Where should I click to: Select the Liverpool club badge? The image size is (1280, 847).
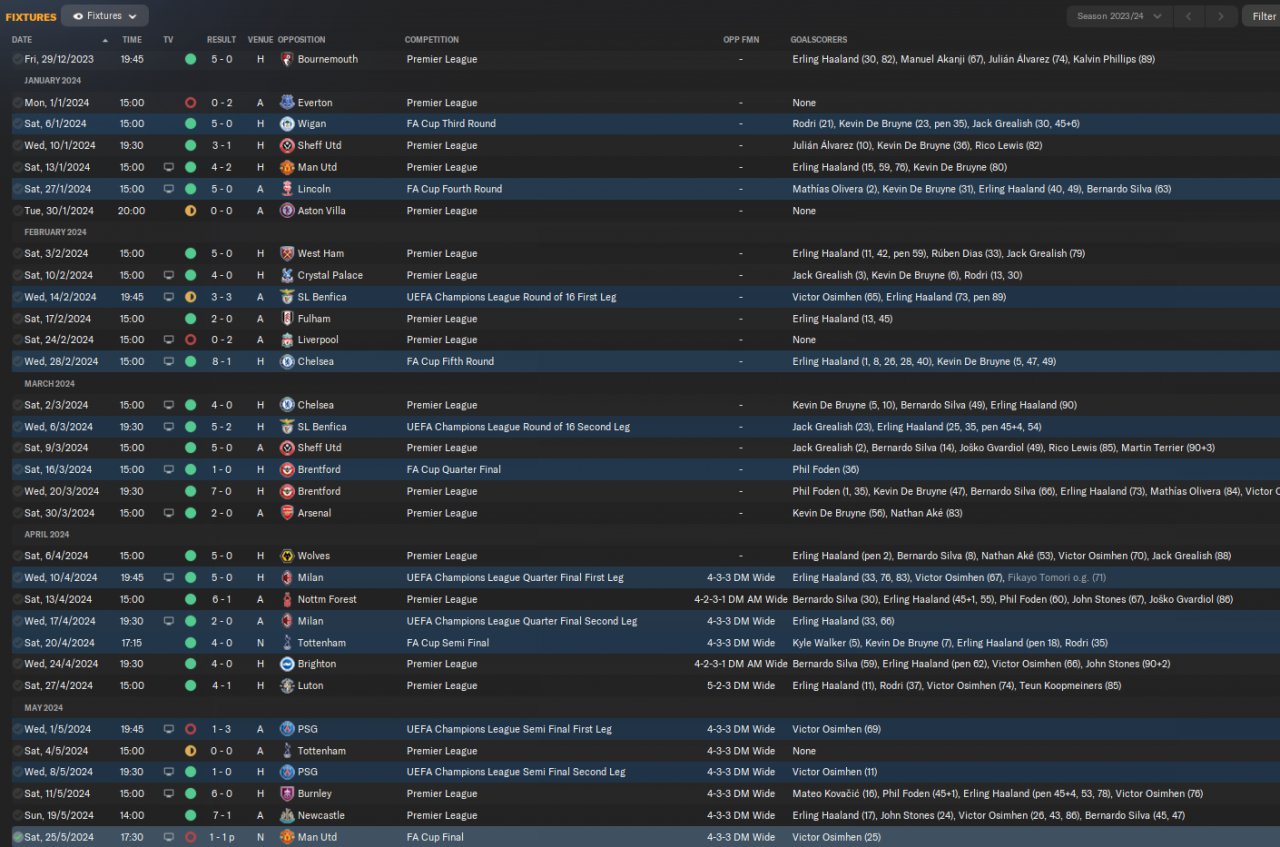[x=287, y=340]
